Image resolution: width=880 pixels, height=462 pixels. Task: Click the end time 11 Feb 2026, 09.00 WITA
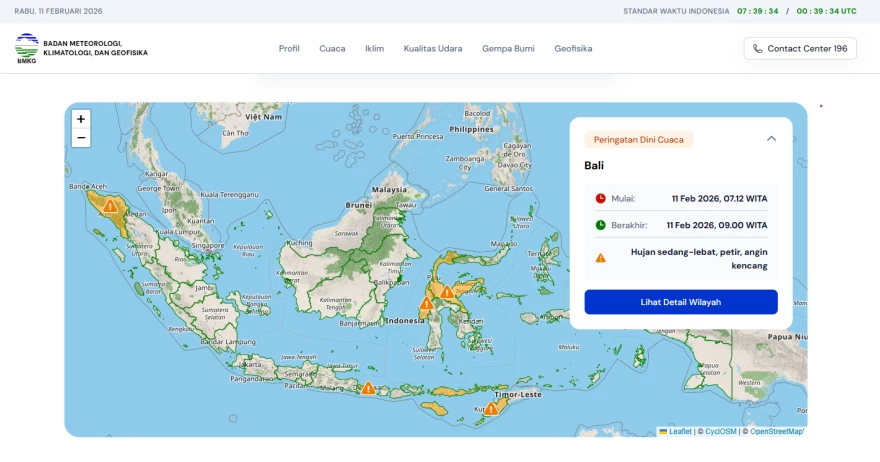(717, 225)
